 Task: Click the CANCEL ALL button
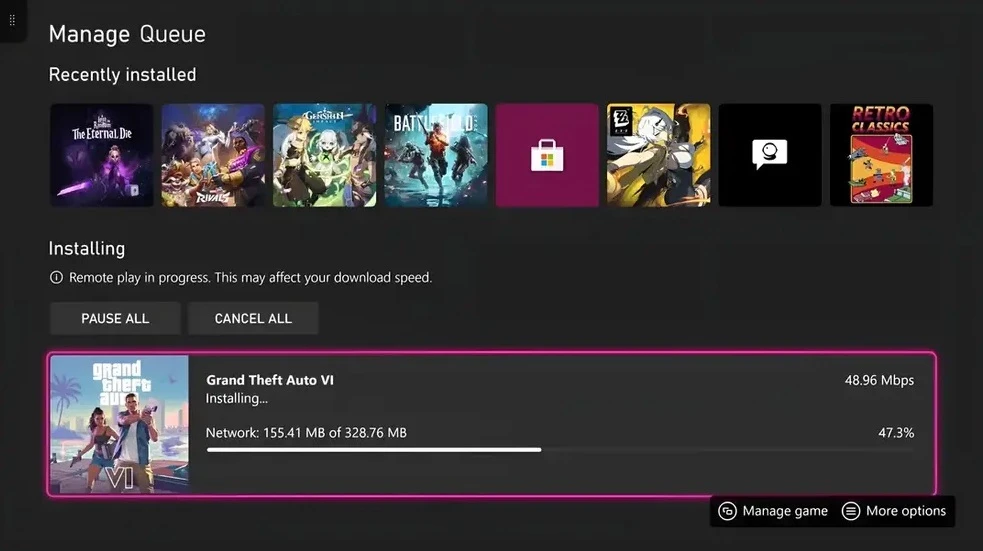click(253, 318)
